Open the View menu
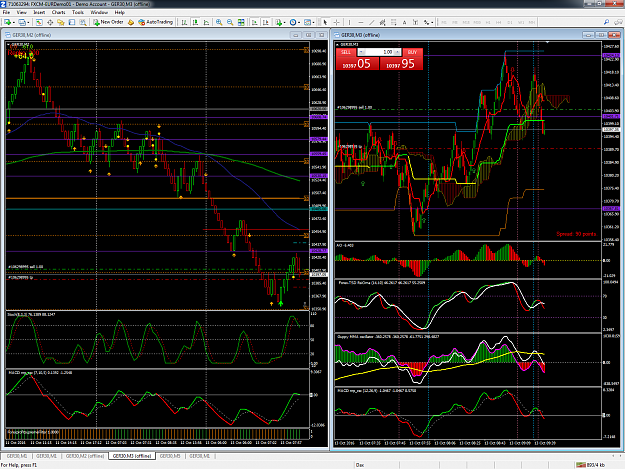This screenshot has height=469, width=625. coord(21,12)
